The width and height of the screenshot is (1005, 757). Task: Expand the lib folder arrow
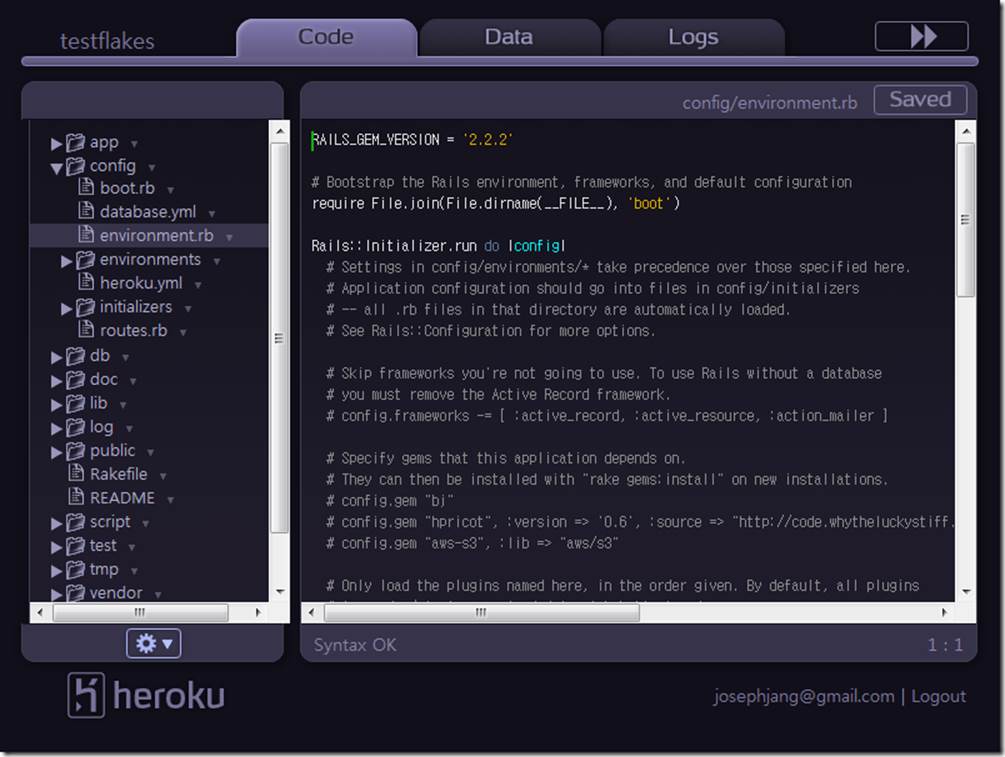click(x=56, y=404)
